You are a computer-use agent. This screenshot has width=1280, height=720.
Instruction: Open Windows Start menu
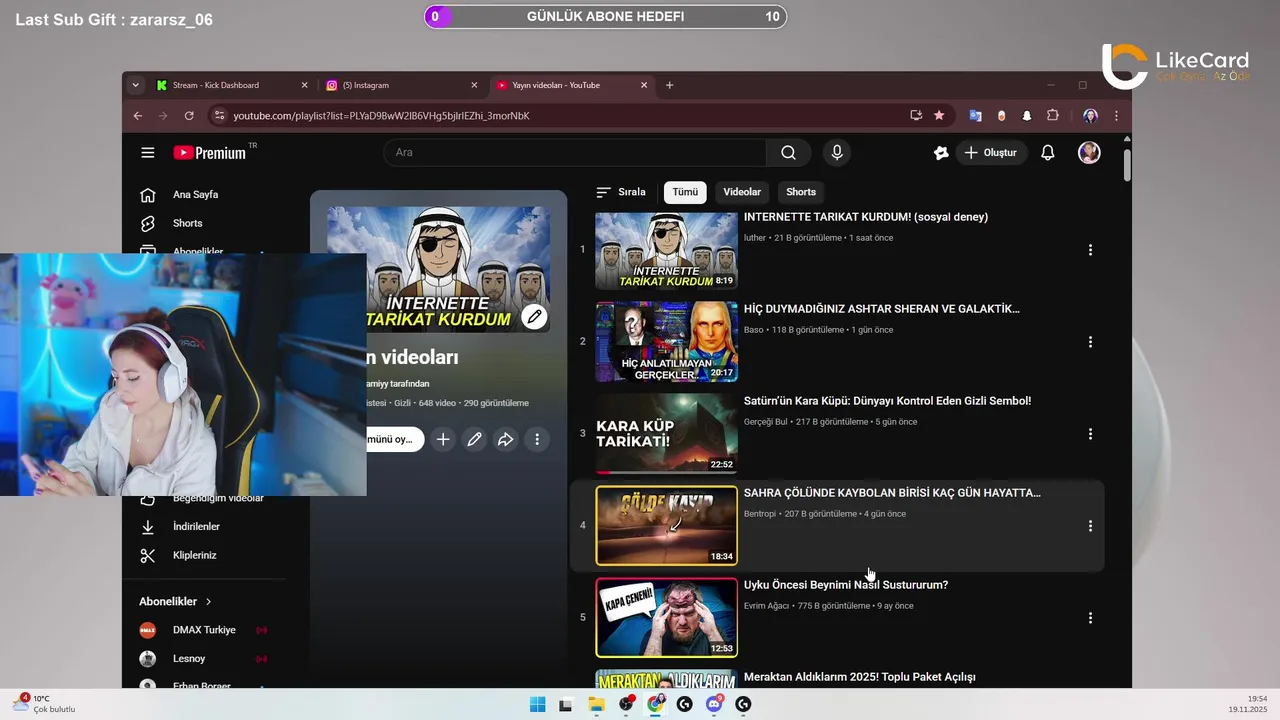coord(537,704)
